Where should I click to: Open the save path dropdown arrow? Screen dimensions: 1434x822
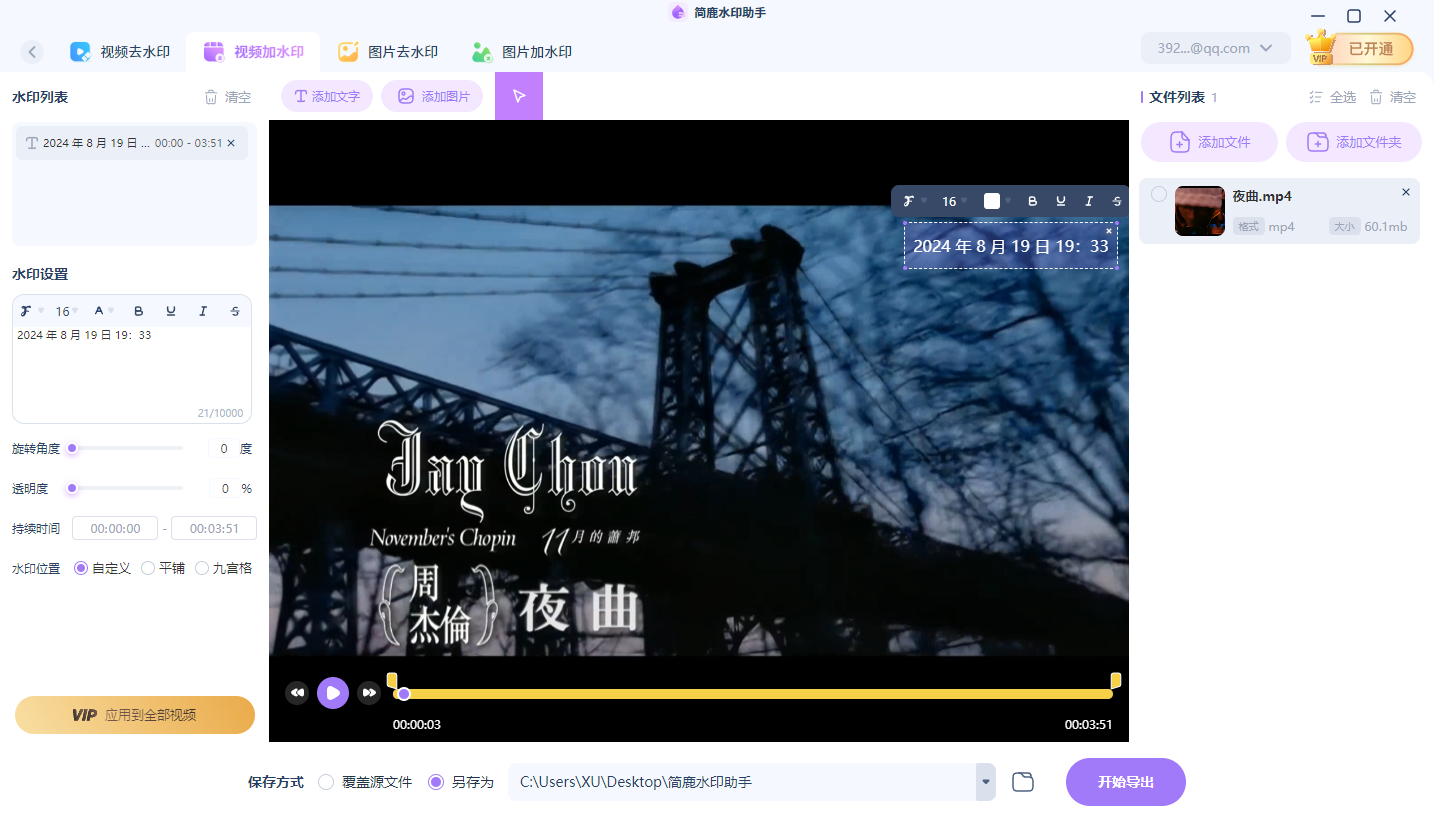[x=984, y=781]
